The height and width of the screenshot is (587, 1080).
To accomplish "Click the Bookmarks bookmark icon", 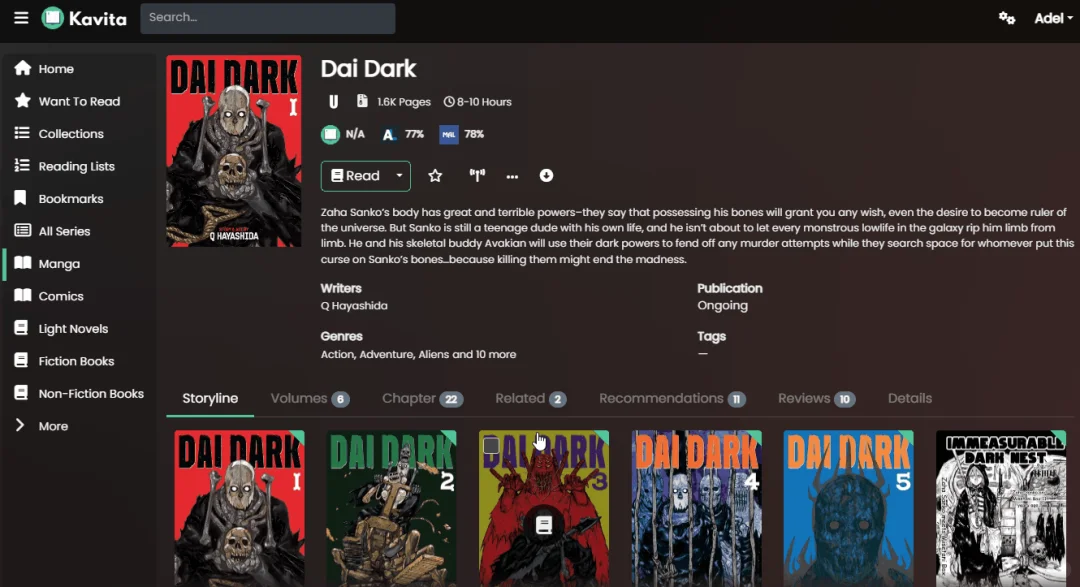I will [x=20, y=198].
